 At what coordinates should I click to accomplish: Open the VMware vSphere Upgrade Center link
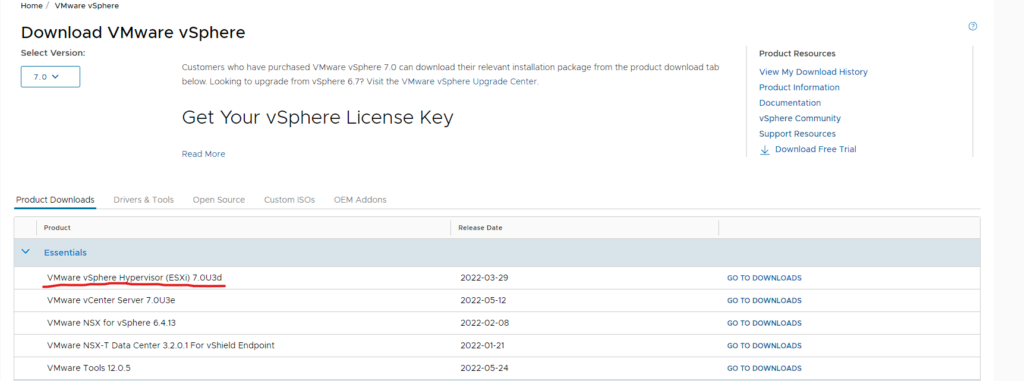pyautogui.click(x=469, y=82)
